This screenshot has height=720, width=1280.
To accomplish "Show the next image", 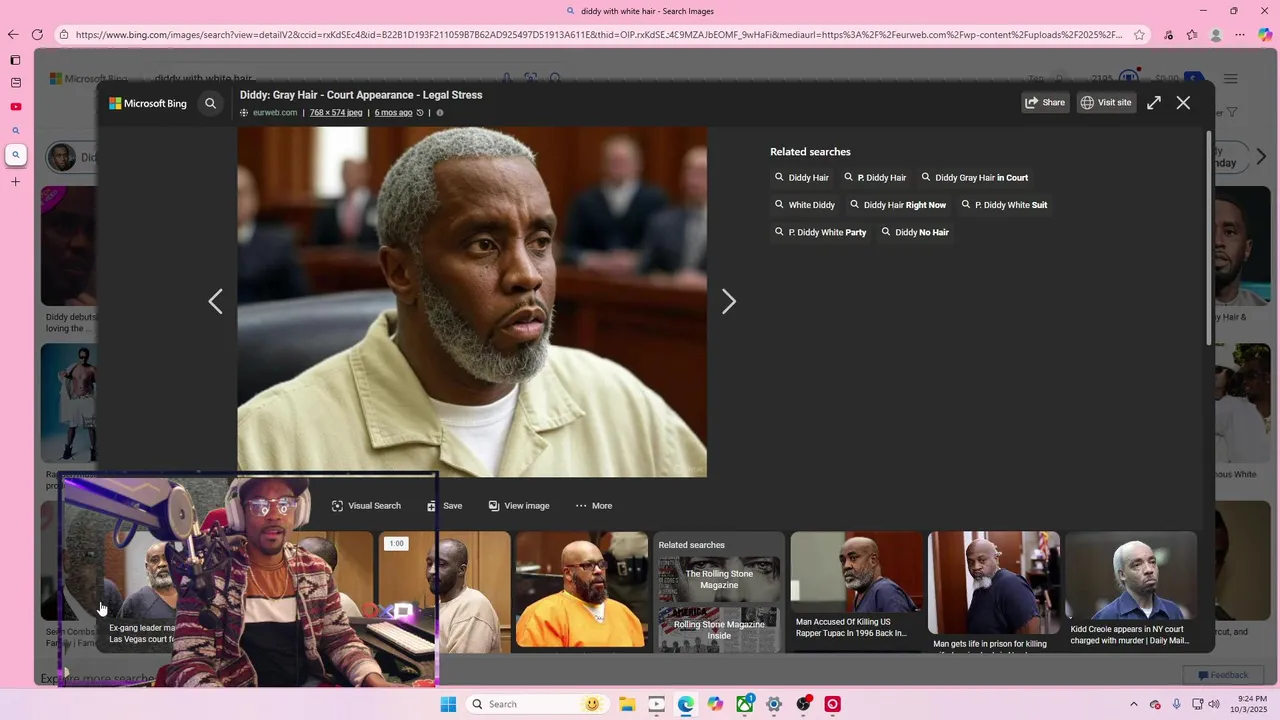I will 729,301.
